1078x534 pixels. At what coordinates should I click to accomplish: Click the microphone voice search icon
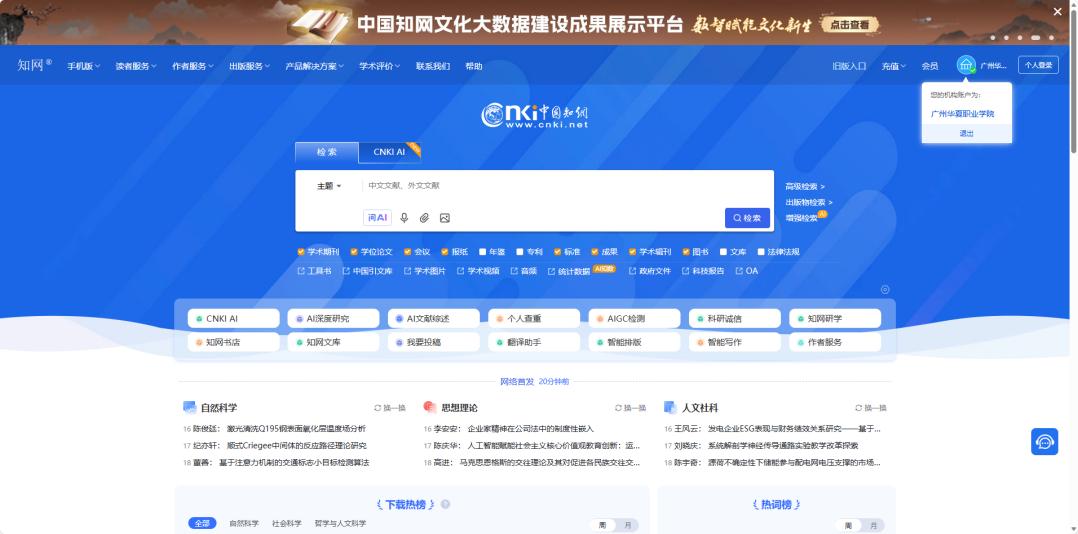404,218
